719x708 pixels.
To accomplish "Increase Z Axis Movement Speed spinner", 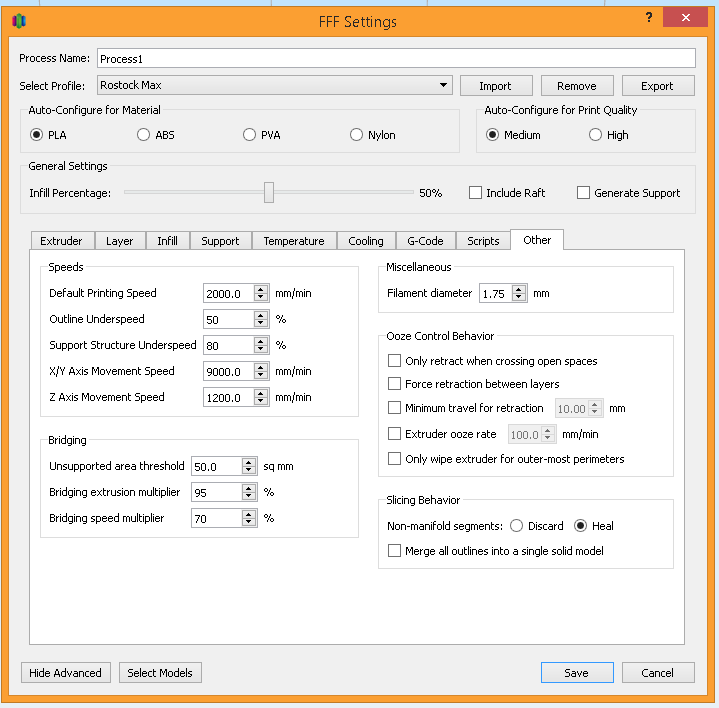I will tap(261, 393).
